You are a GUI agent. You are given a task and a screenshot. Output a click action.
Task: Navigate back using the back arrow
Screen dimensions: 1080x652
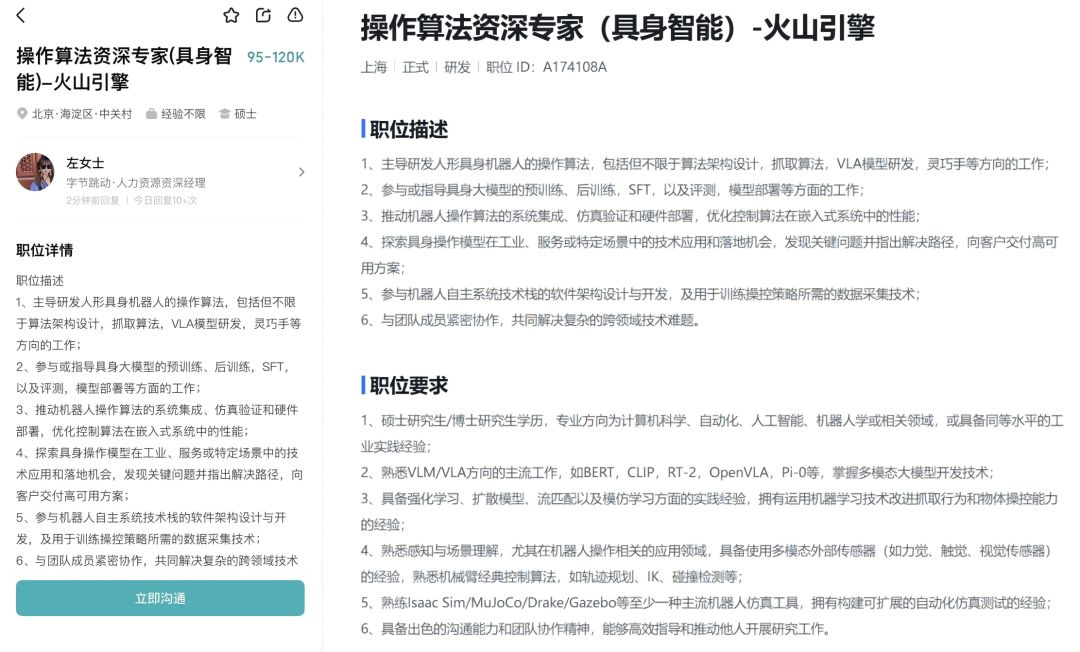(x=22, y=15)
